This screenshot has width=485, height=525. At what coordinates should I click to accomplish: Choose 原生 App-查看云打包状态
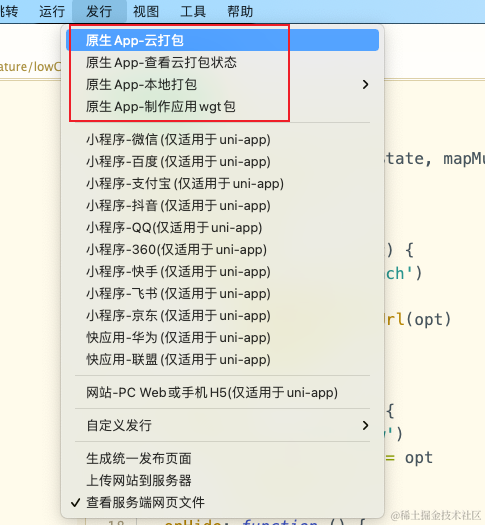[223, 62]
